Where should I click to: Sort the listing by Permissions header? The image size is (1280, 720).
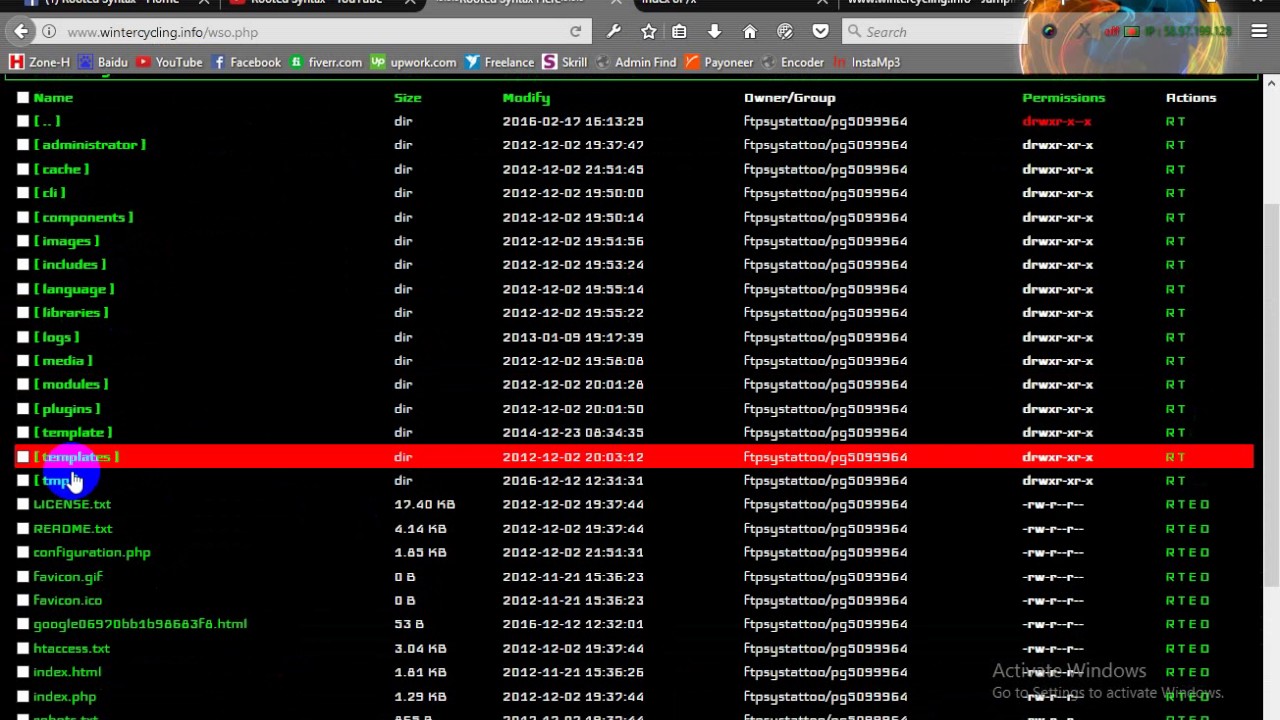click(1063, 98)
